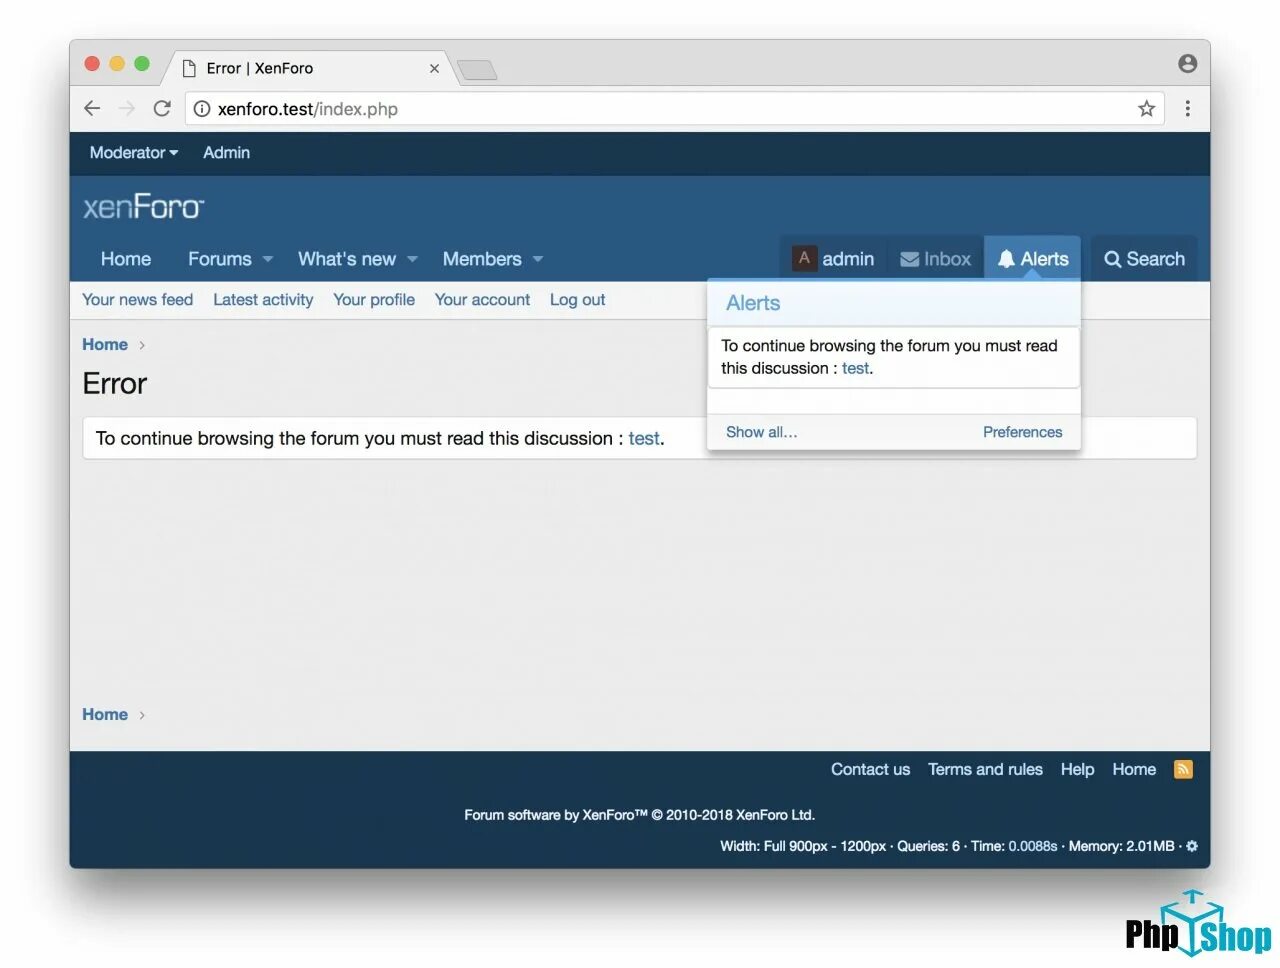Open the What's new navigation tab
1280x968 pixels.
tap(347, 259)
